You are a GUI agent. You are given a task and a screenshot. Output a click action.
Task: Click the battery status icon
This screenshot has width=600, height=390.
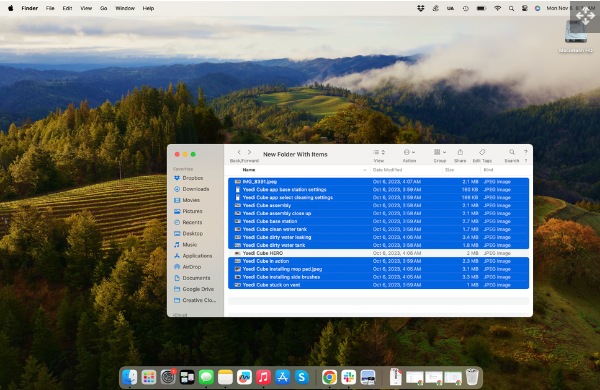[481, 8]
